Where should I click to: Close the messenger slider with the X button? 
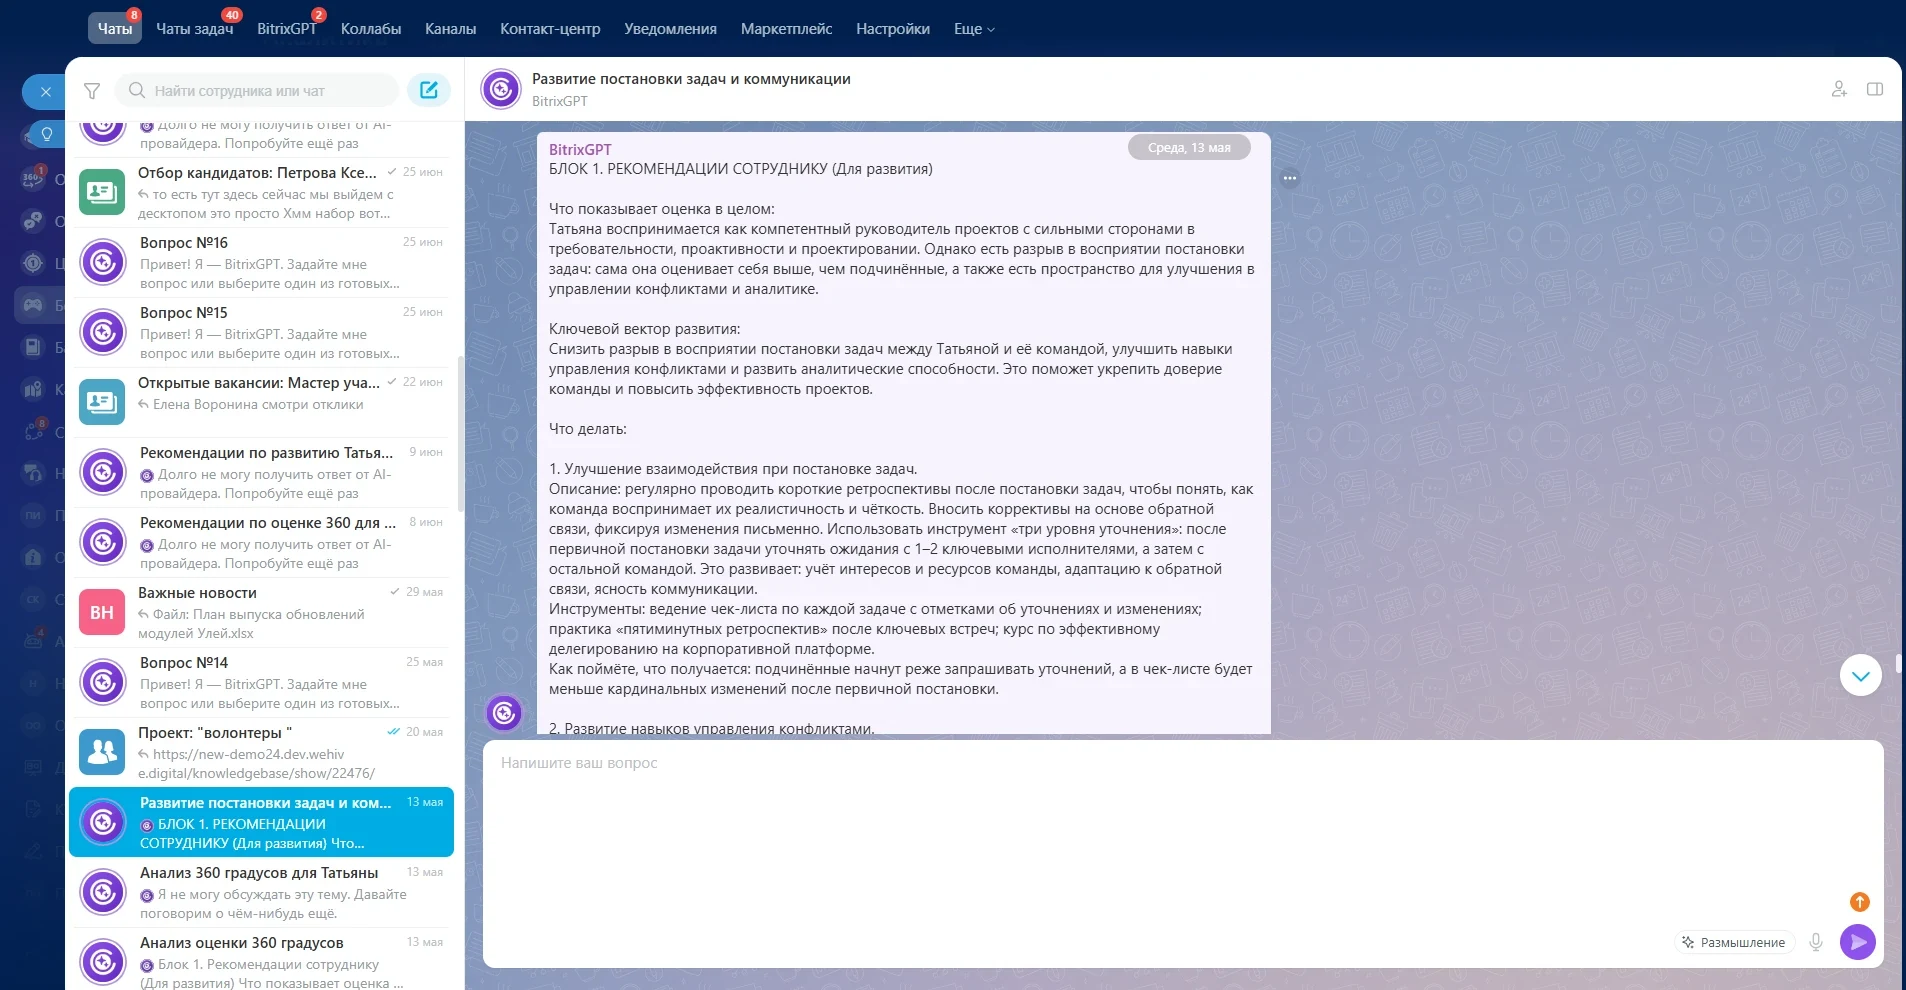[45, 92]
